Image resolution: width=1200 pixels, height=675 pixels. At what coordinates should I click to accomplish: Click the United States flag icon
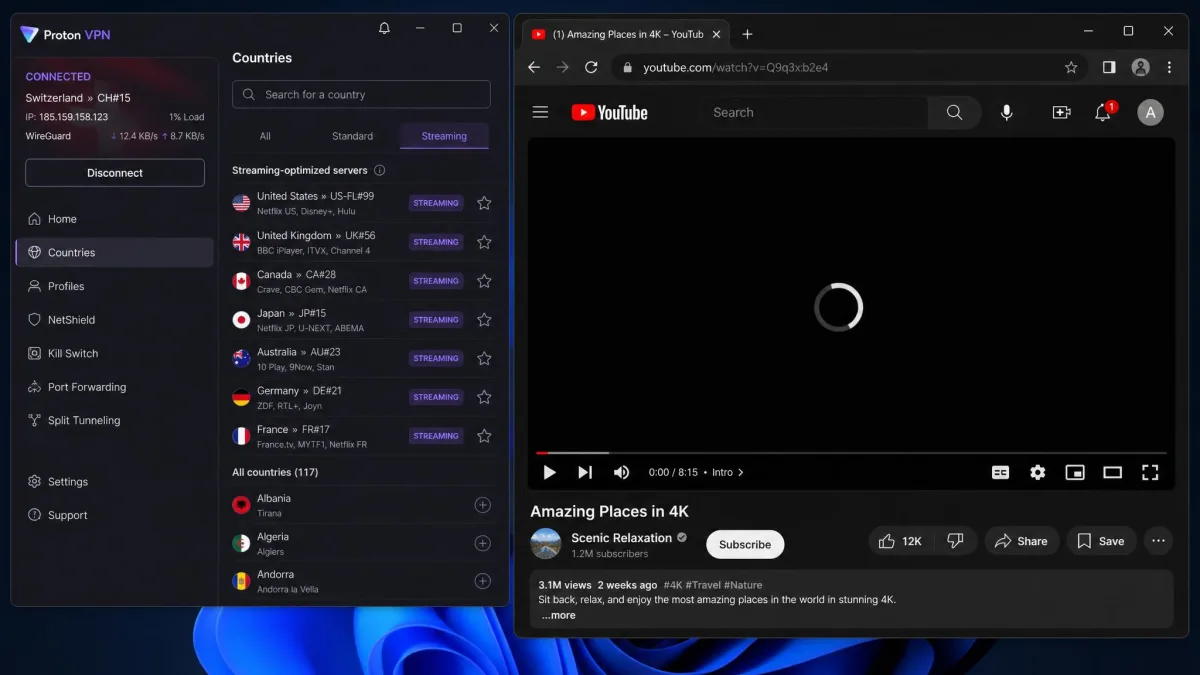coord(241,203)
